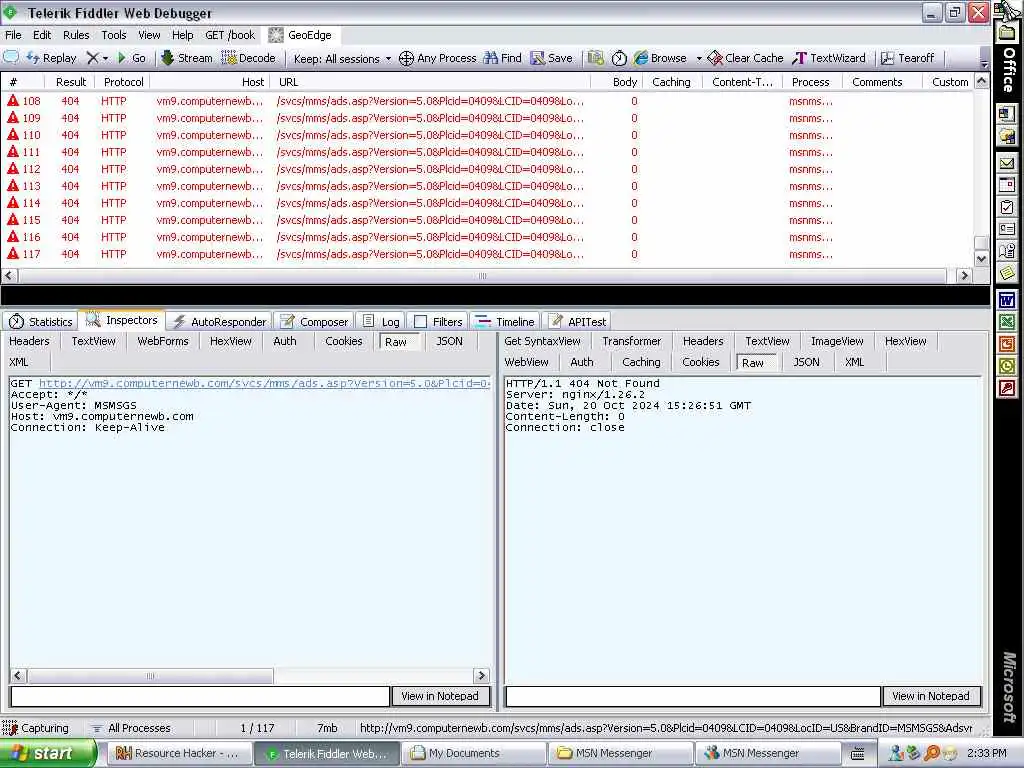
Task: Toggle the Filters tab checkbox
Action: [421, 321]
